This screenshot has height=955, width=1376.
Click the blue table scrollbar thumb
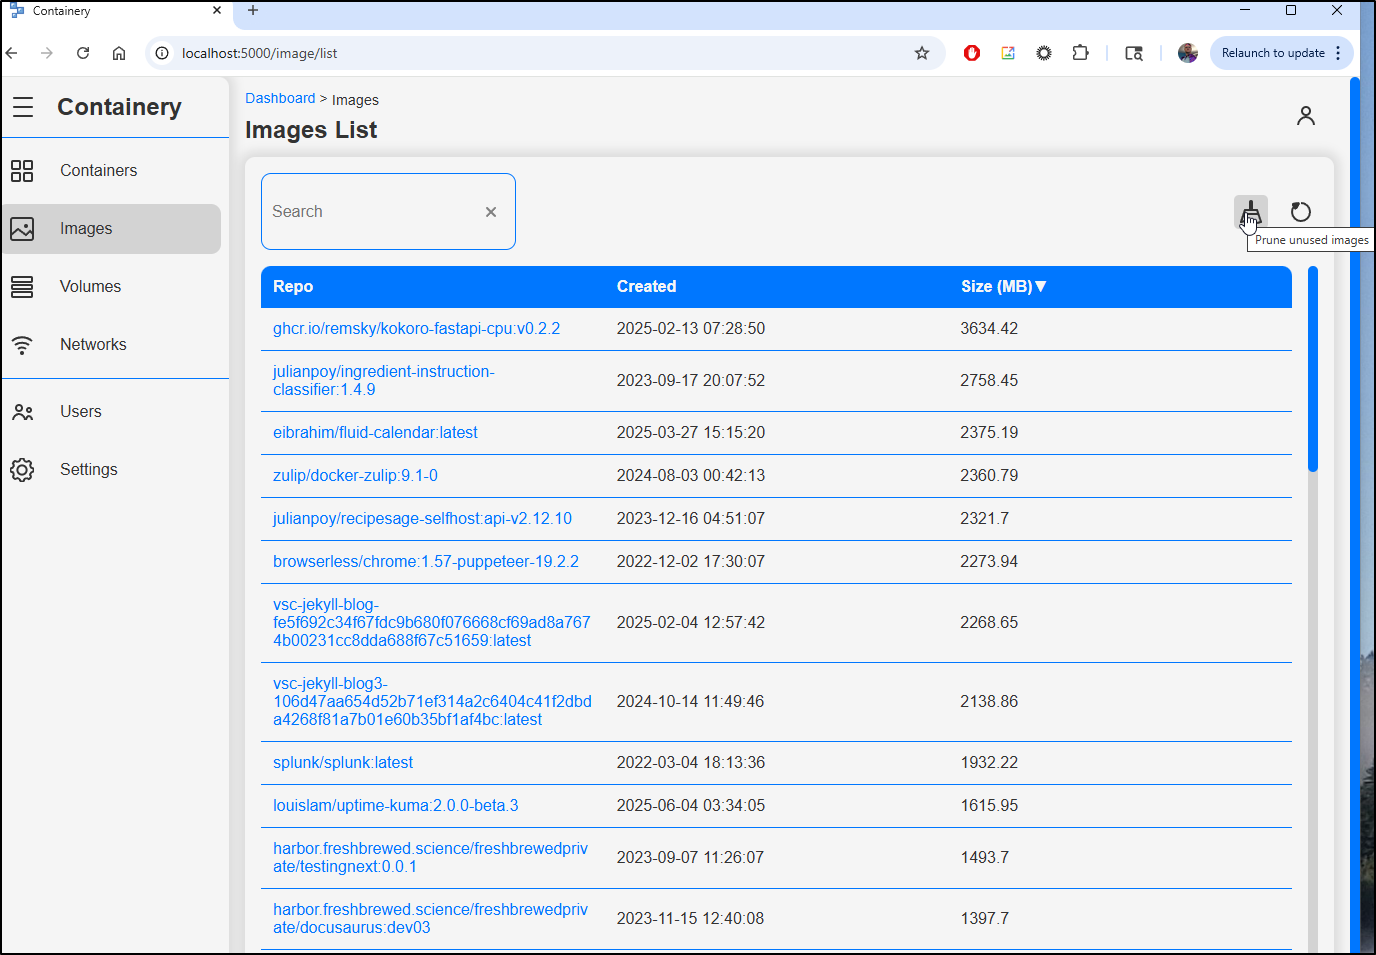[x=1313, y=369]
